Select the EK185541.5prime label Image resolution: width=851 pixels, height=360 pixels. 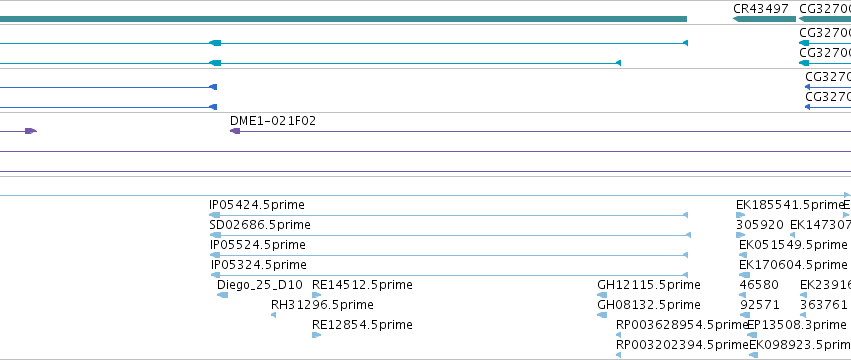(789, 205)
